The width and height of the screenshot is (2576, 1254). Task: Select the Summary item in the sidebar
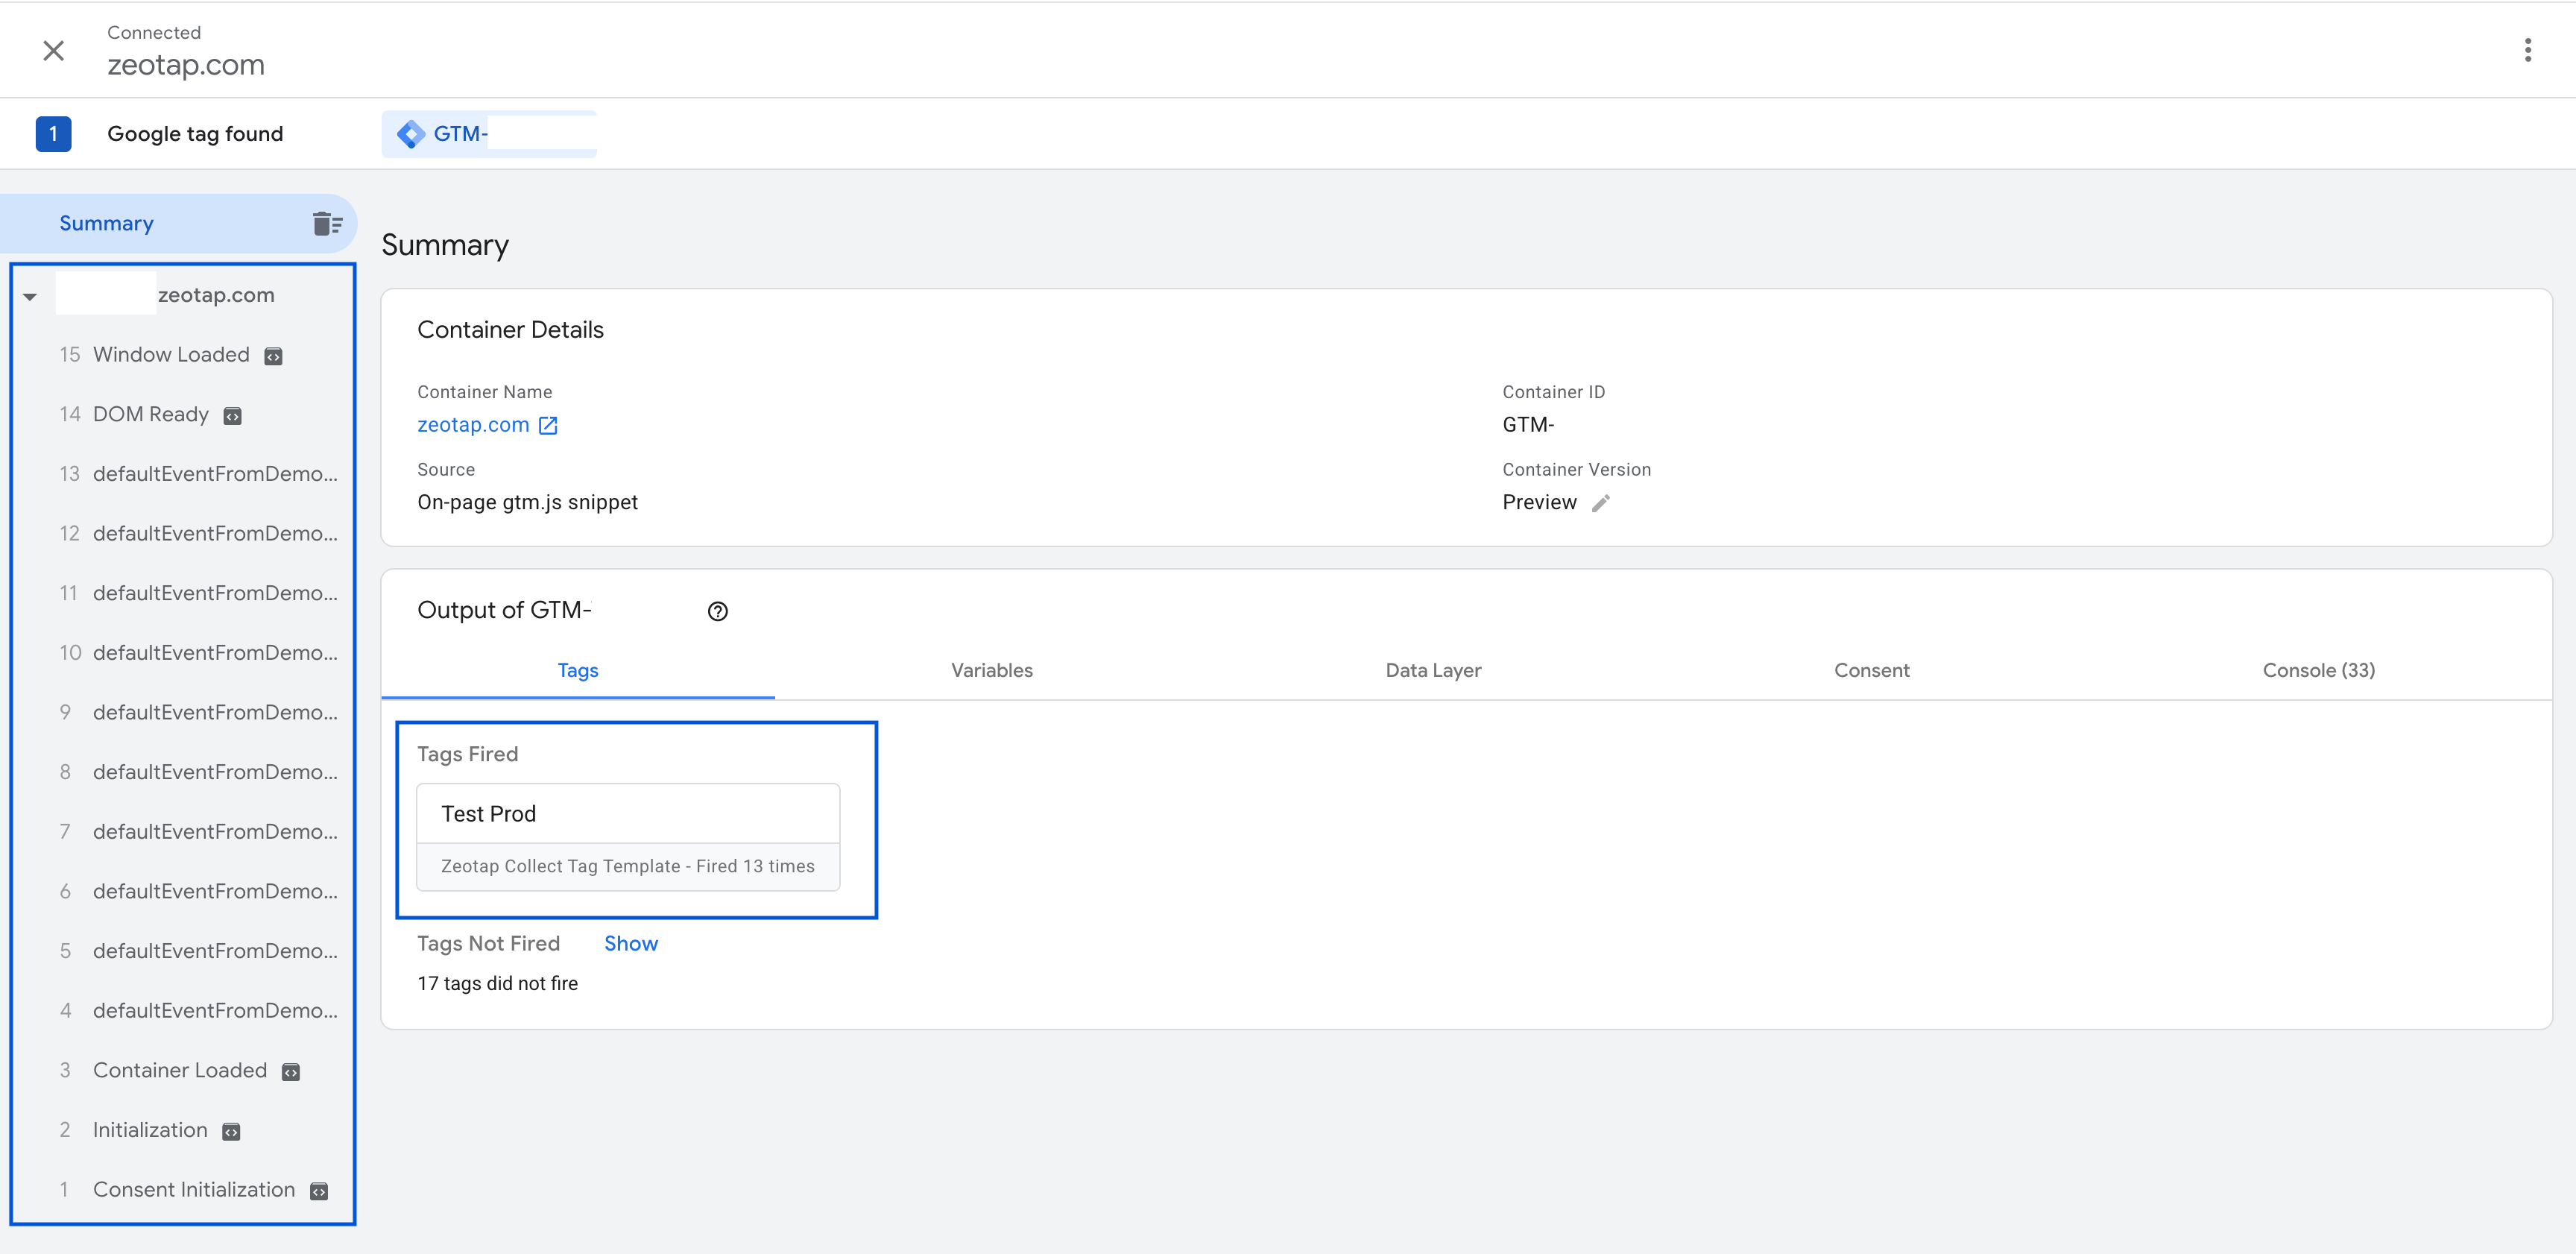coord(178,223)
